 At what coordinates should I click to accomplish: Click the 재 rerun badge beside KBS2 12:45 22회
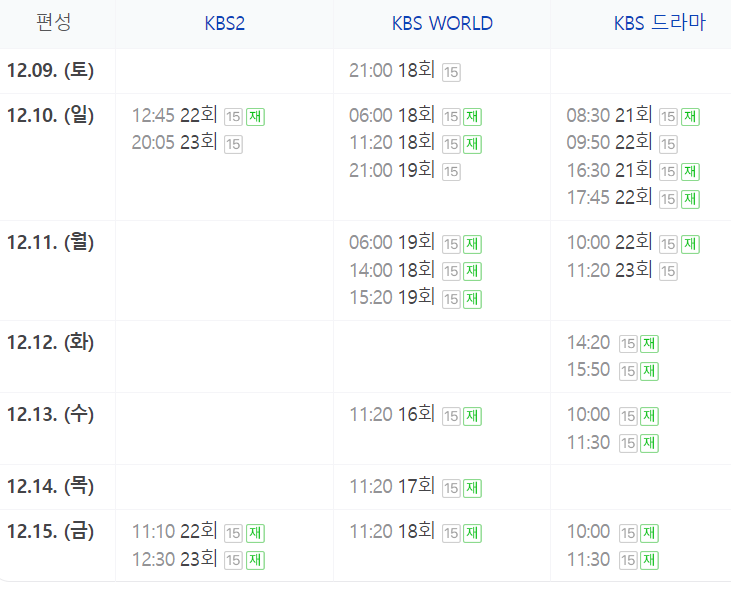[255, 117]
